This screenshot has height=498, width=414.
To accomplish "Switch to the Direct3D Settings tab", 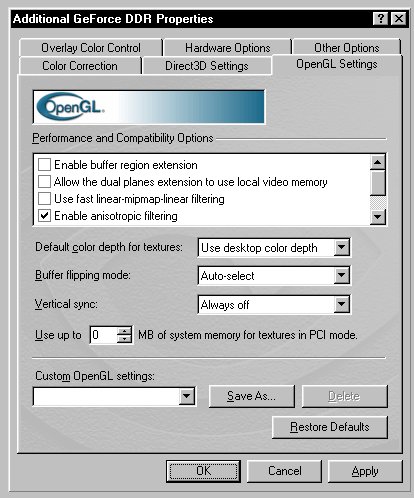I will click(207, 66).
